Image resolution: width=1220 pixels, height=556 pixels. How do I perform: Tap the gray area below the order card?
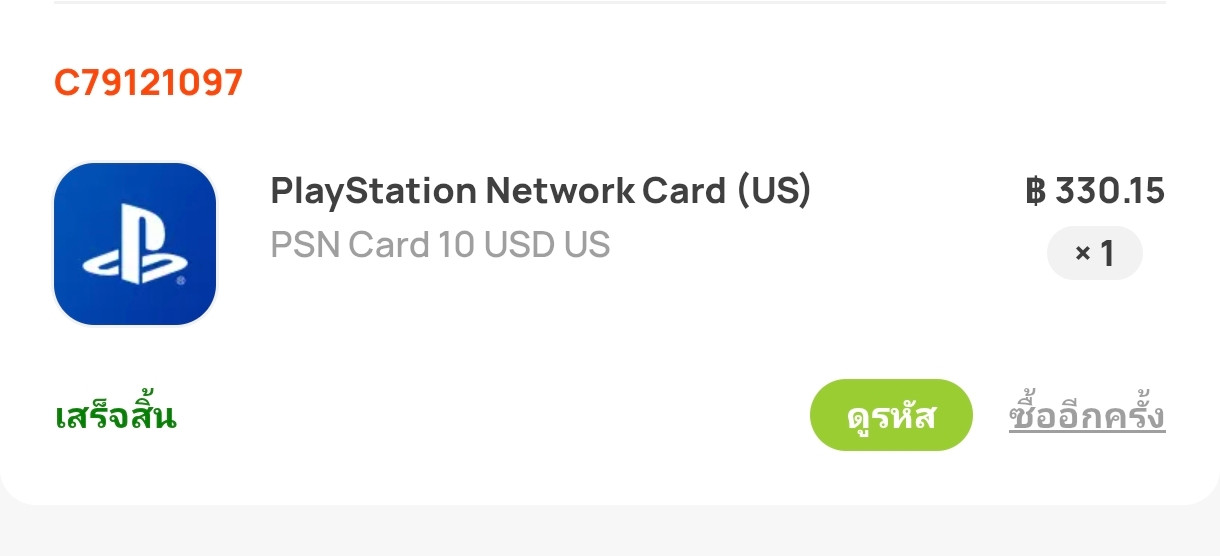(610, 532)
